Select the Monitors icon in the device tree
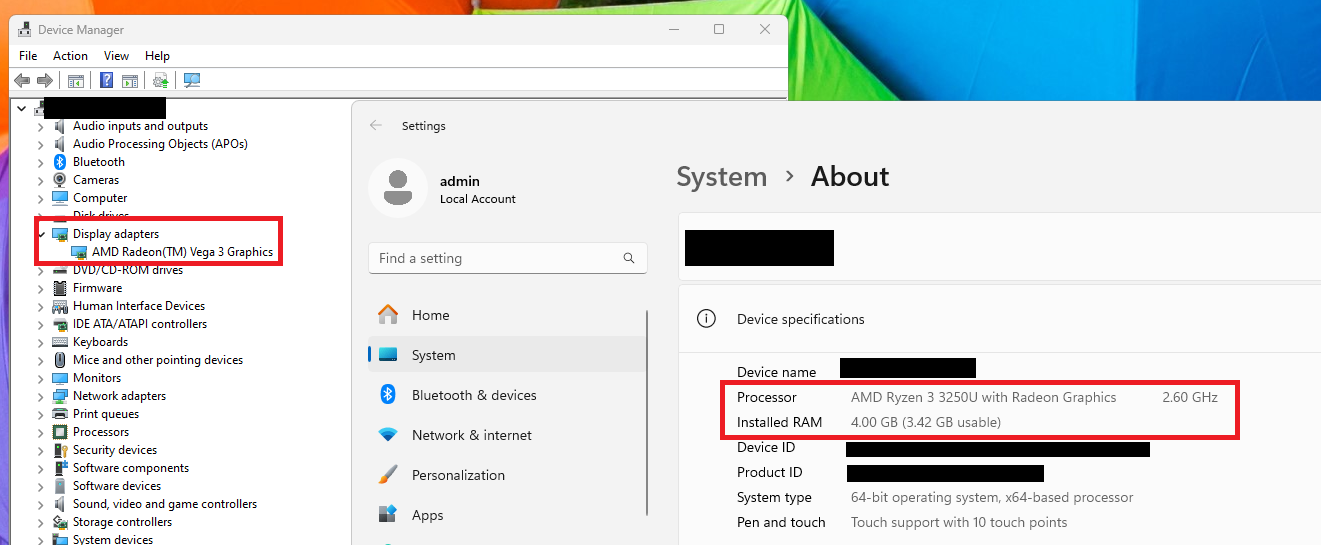 (x=60, y=378)
